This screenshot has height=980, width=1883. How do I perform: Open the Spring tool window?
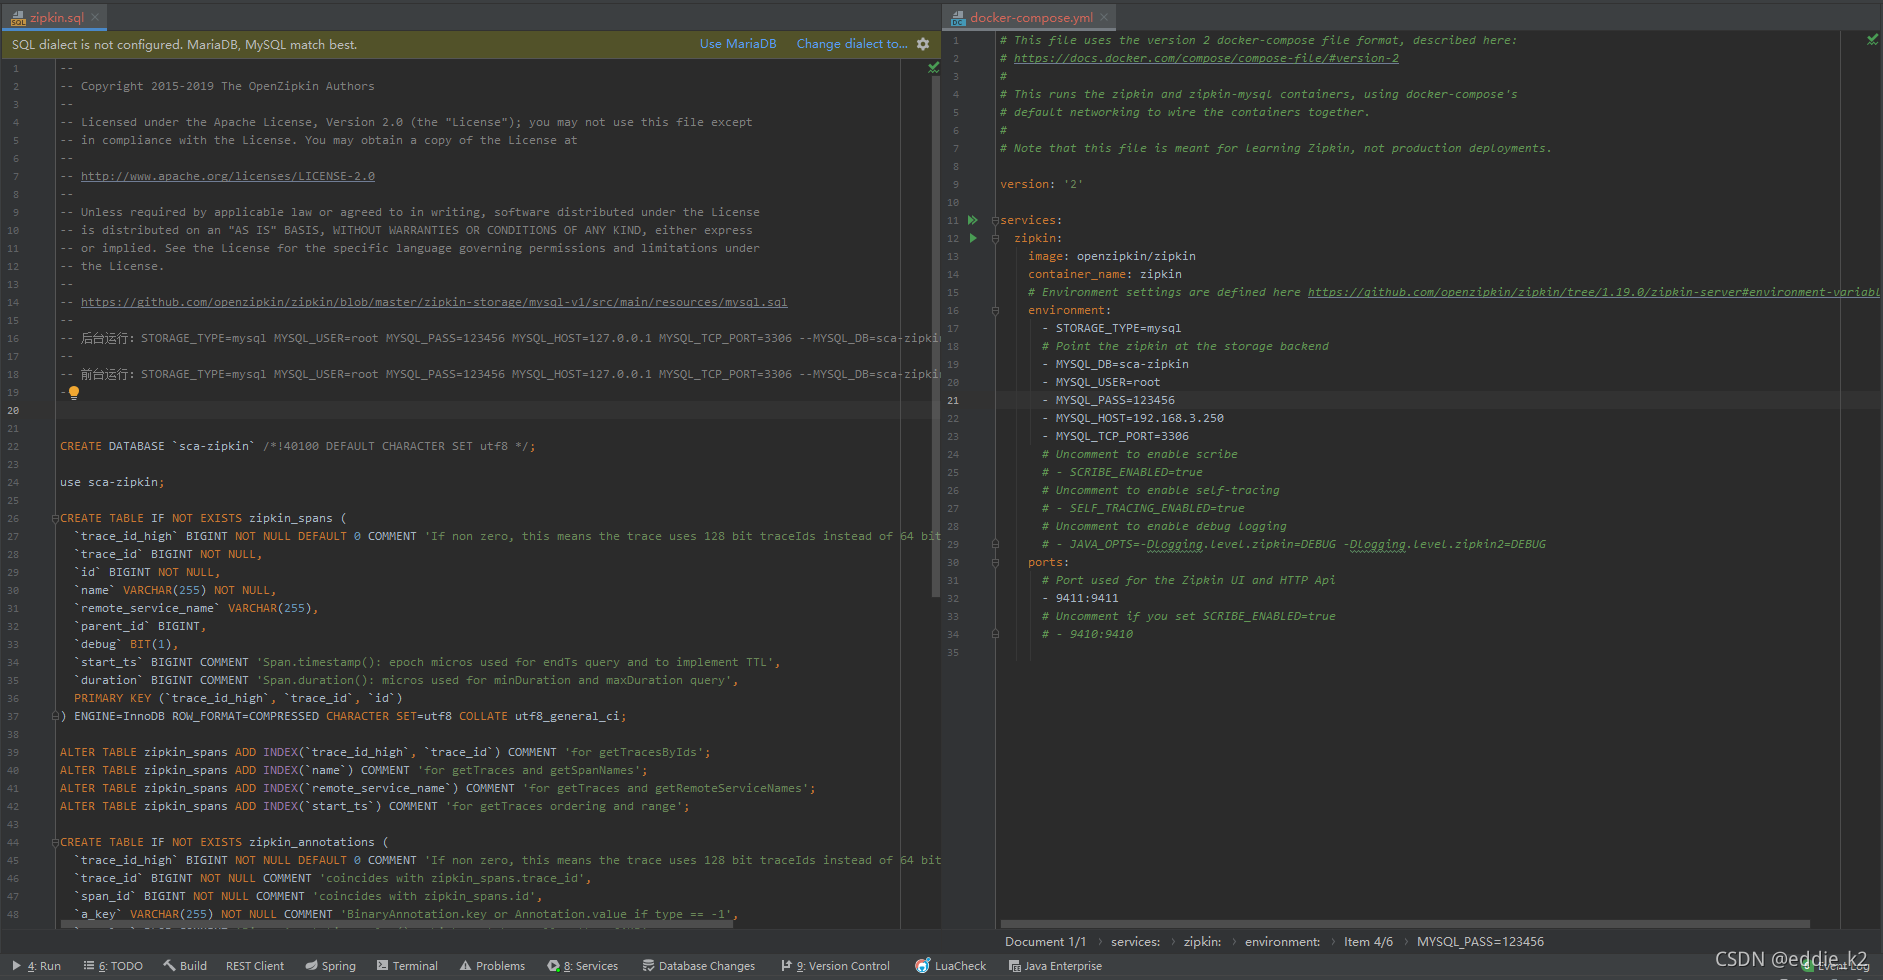click(x=330, y=966)
